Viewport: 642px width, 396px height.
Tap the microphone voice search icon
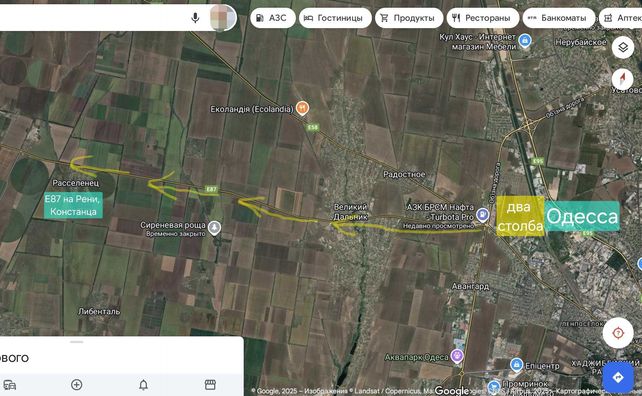point(195,18)
